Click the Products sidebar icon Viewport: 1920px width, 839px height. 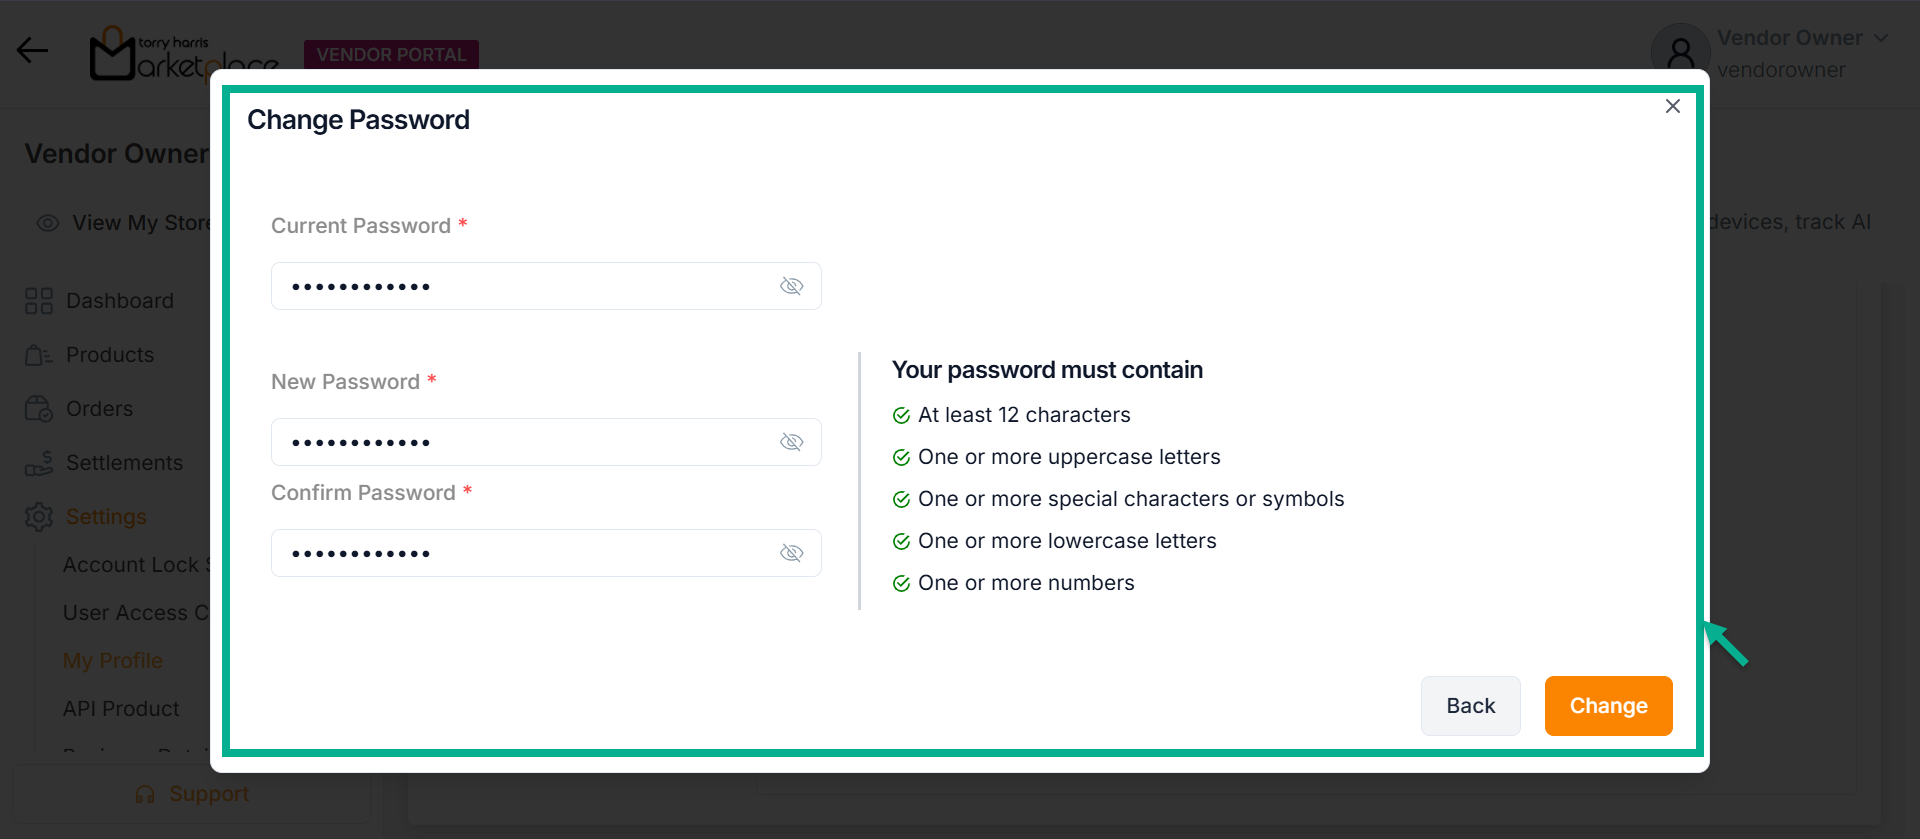39,355
